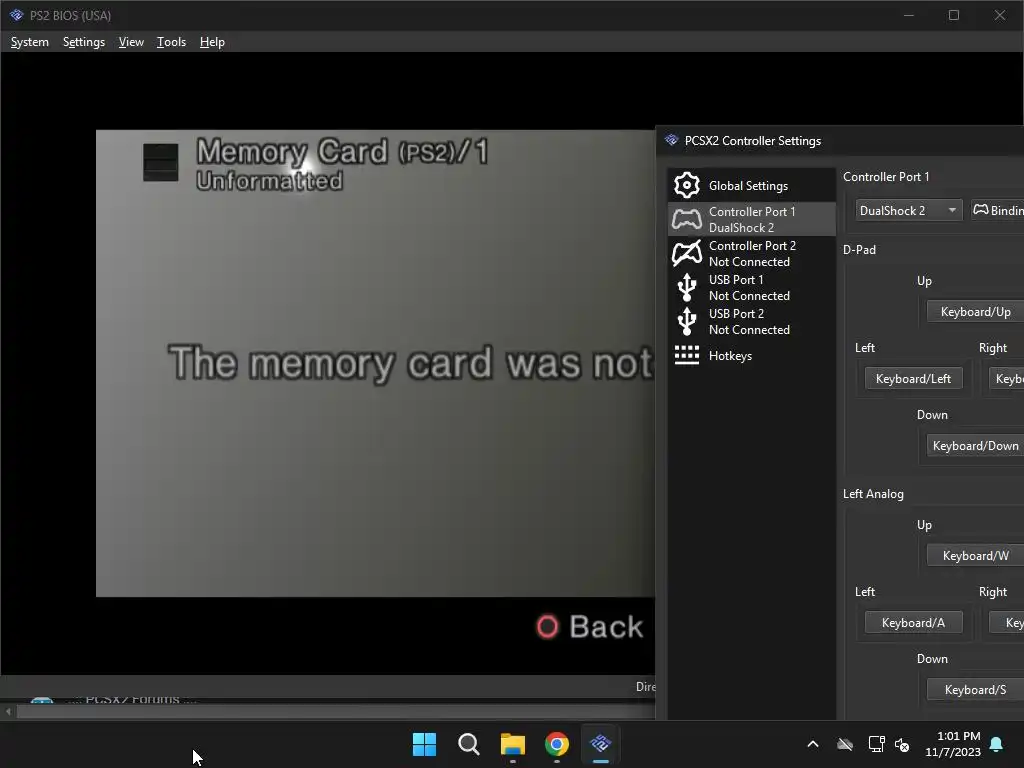Click the horizontal scrollbar track
The width and height of the screenshot is (1024, 768).
coord(335,712)
